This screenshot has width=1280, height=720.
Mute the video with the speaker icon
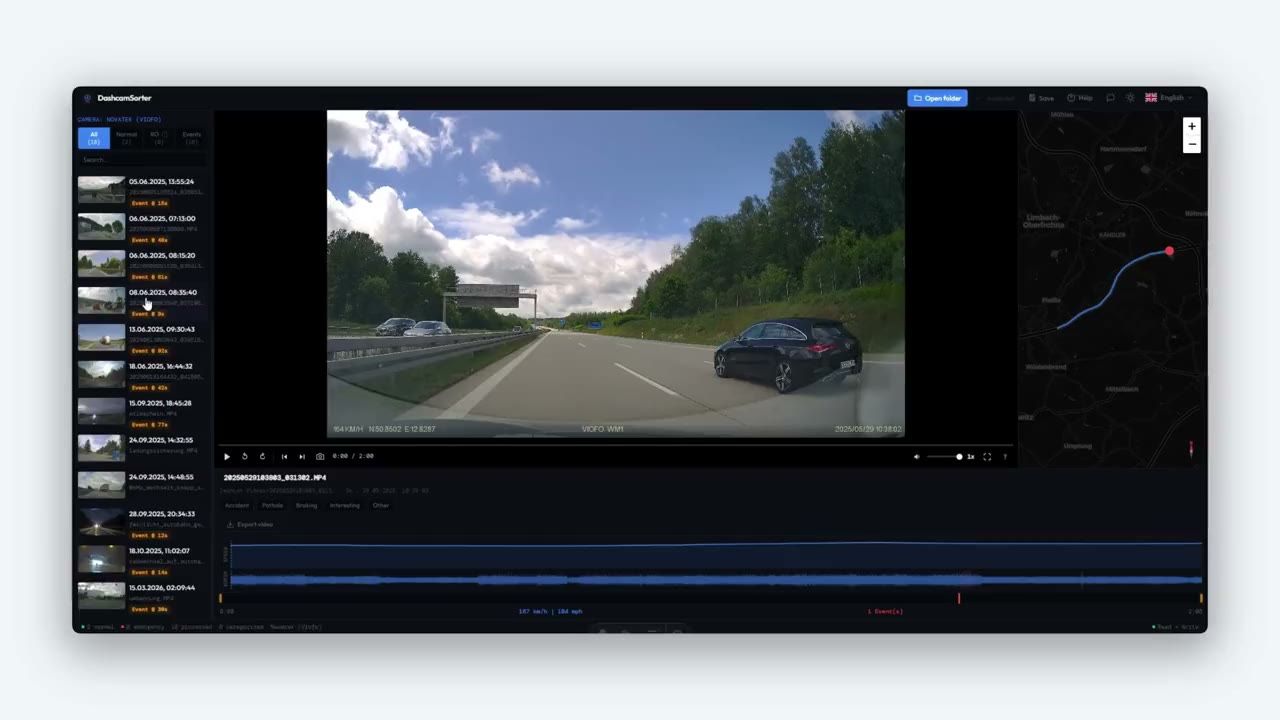pyautogui.click(x=916, y=456)
